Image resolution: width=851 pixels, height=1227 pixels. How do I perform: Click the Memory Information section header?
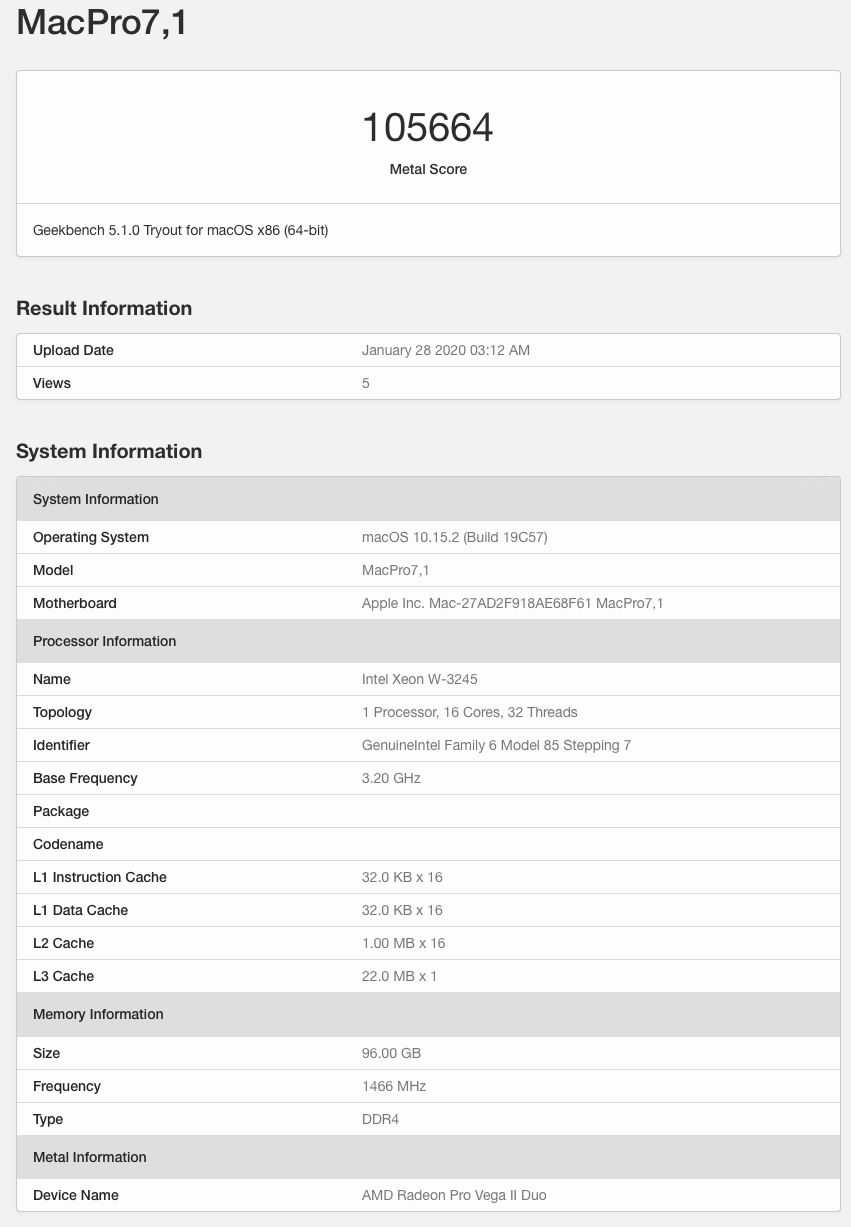coord(428,1014)
